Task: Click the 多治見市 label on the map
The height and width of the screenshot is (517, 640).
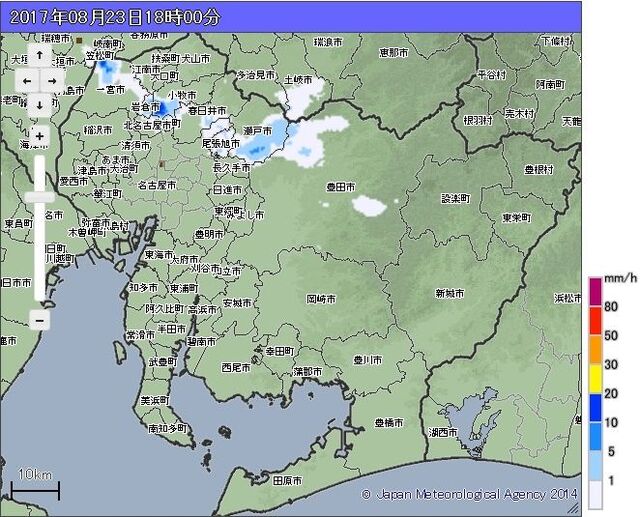Action: [x=256, y=75]
